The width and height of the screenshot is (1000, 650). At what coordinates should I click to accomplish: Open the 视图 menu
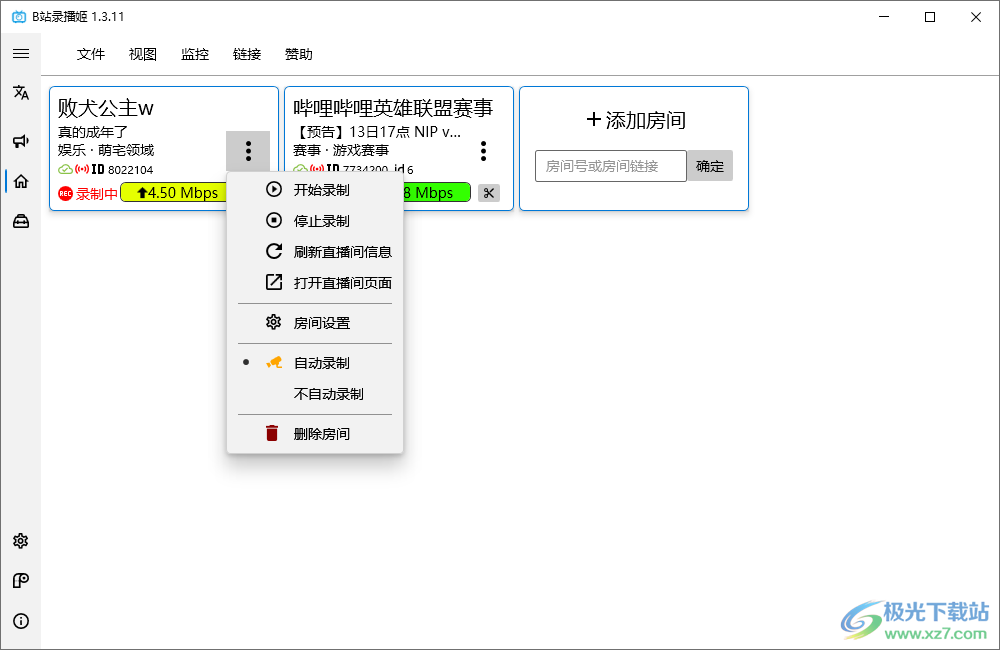(142, 54)
